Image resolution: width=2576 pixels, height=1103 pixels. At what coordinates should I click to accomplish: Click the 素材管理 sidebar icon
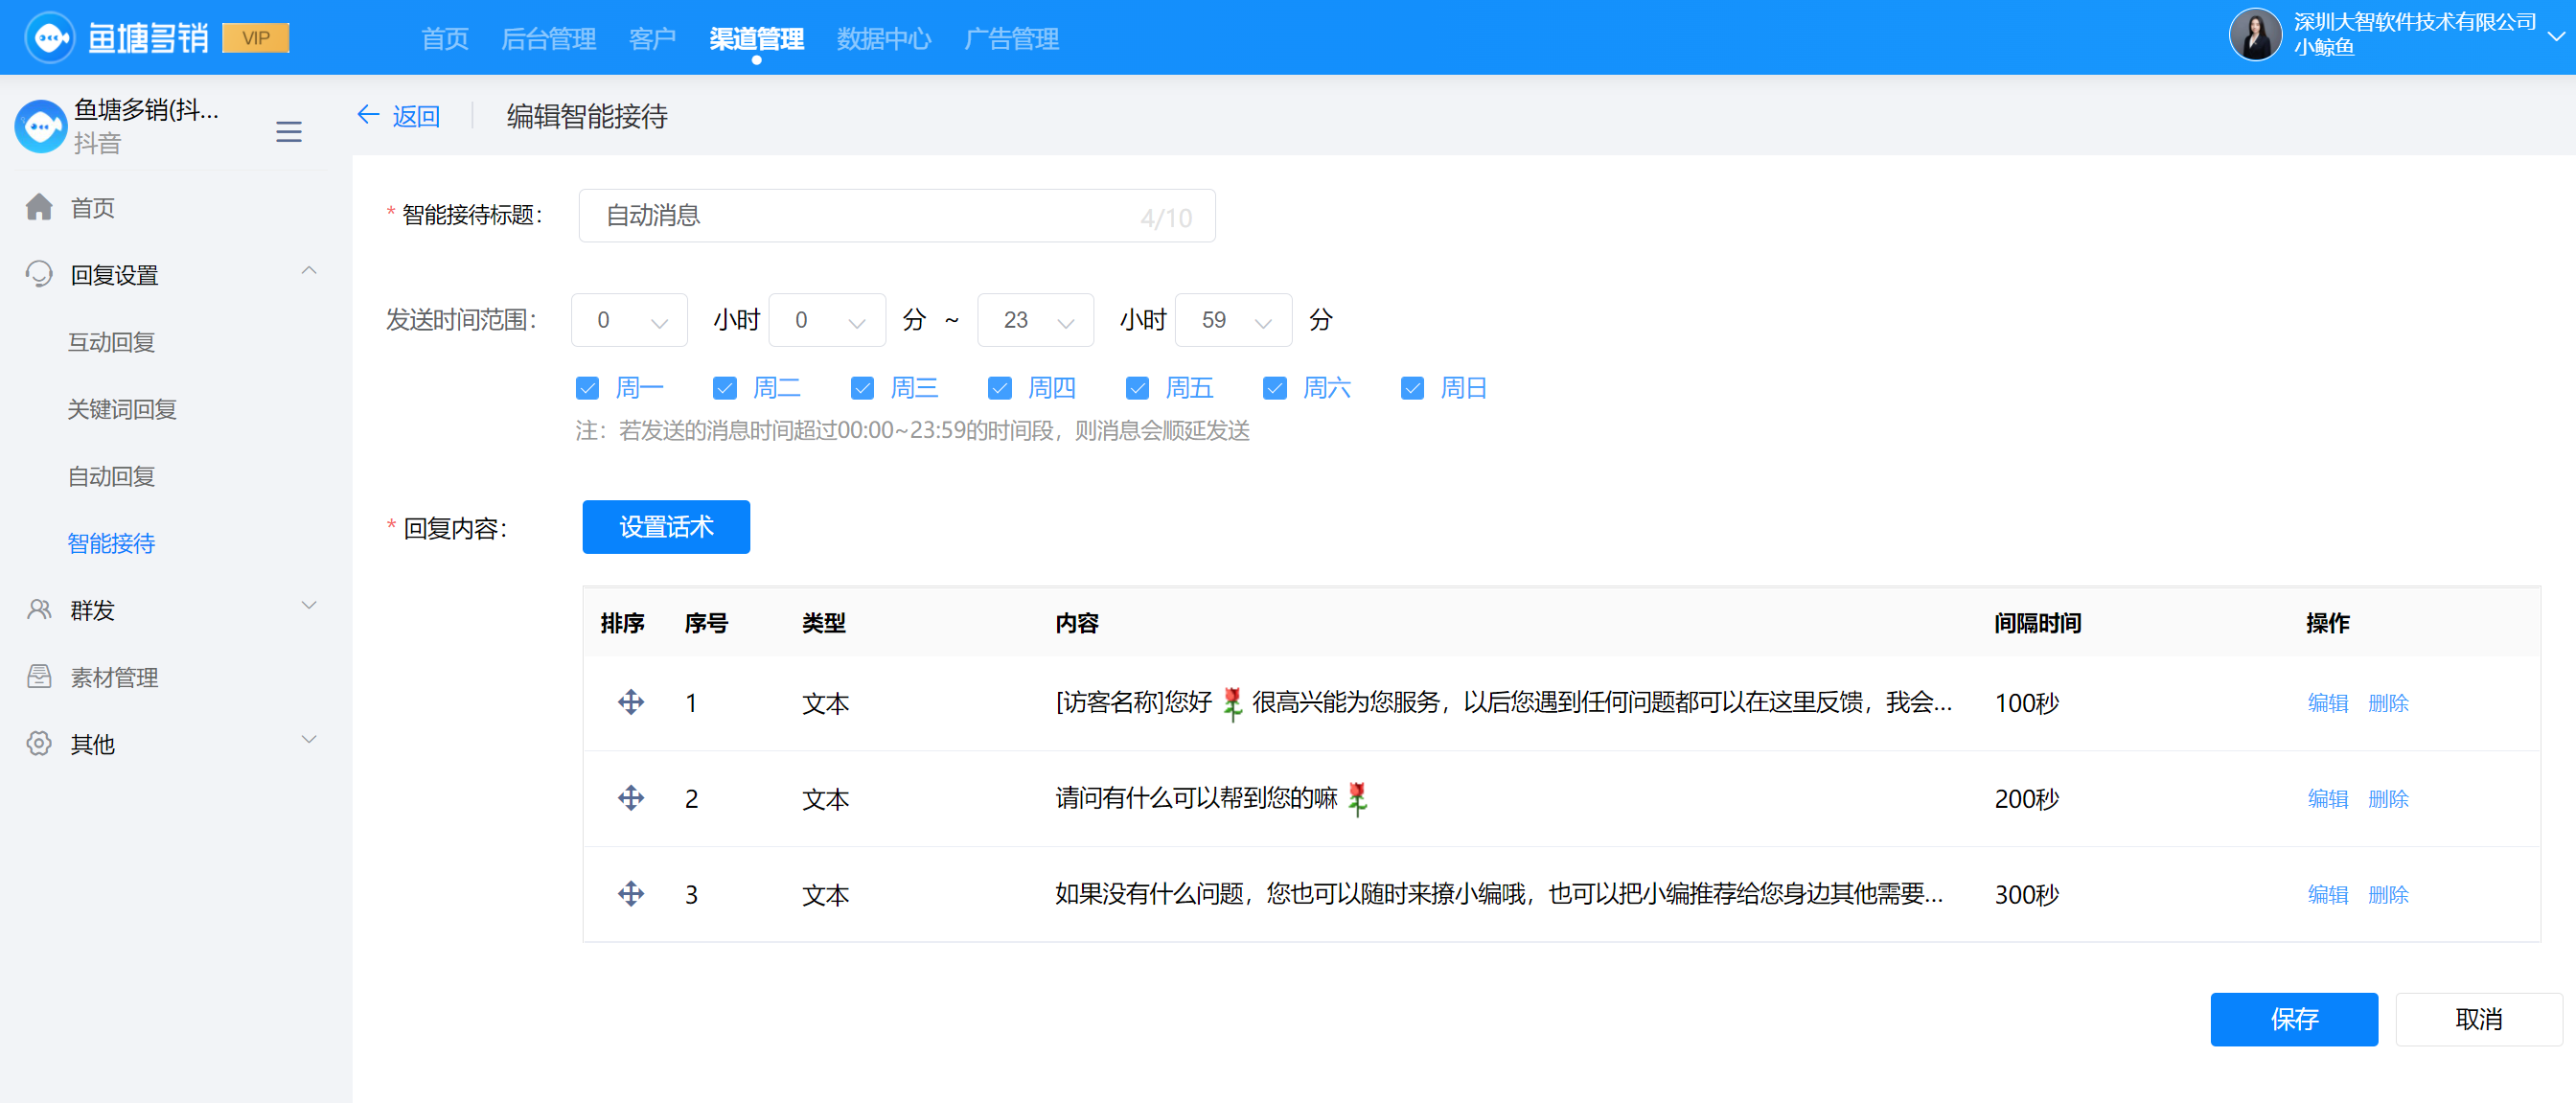pos(39,677)
